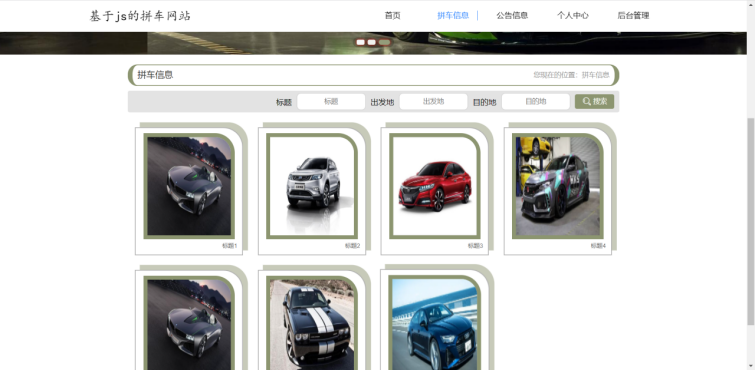755x371 pixels.
Task: Go to 公告信息 page
Action: (x=512, y=15)
